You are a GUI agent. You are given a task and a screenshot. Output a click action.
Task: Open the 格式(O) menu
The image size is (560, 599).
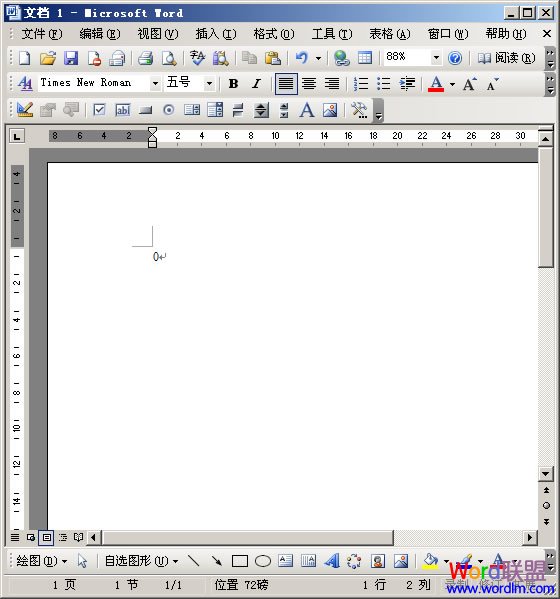pos(274,34)
